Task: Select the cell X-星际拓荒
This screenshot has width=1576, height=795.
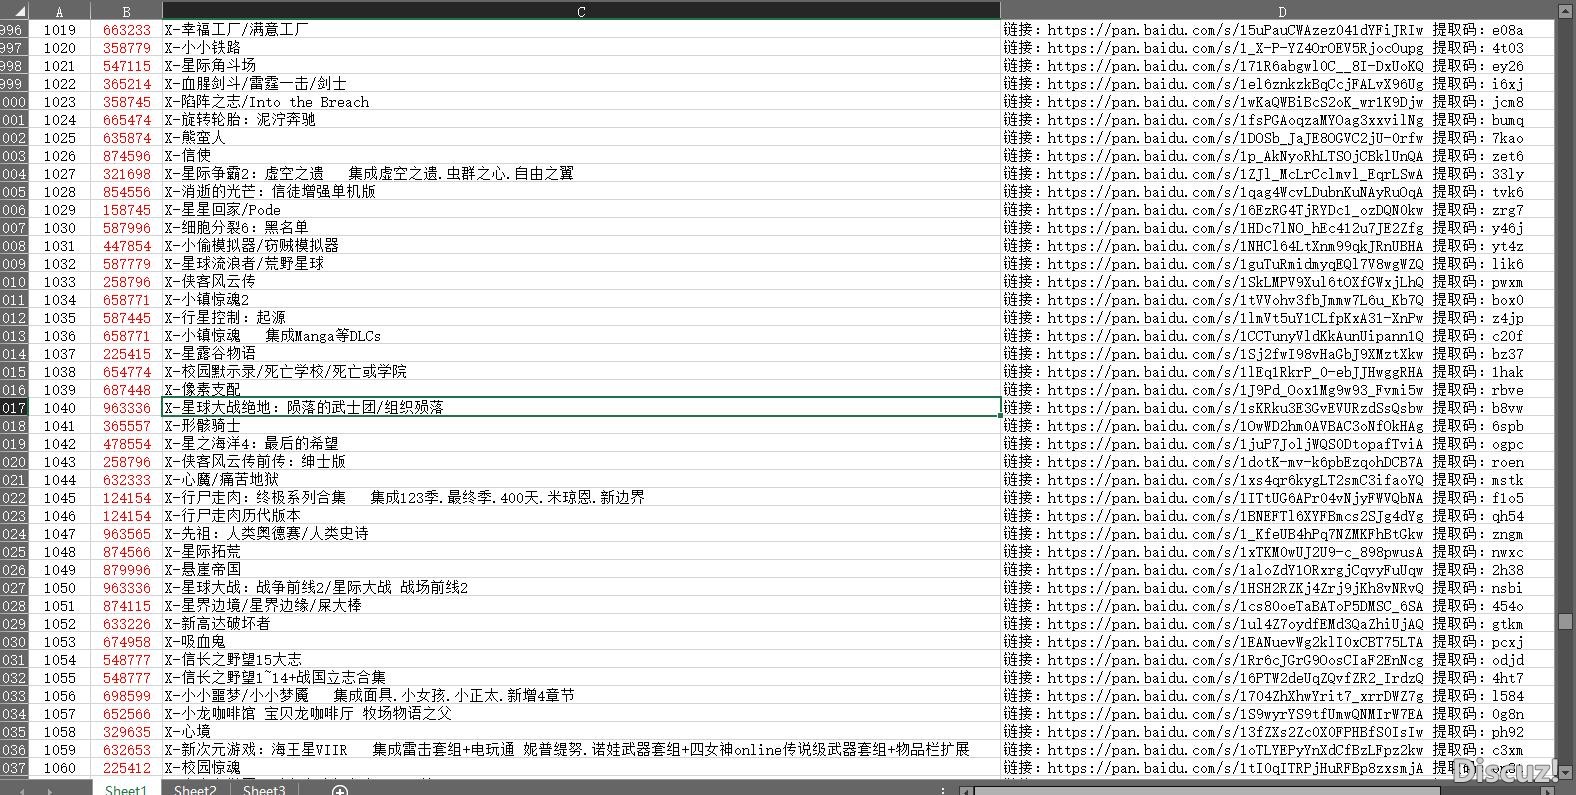Action: (x=581, y=552)
